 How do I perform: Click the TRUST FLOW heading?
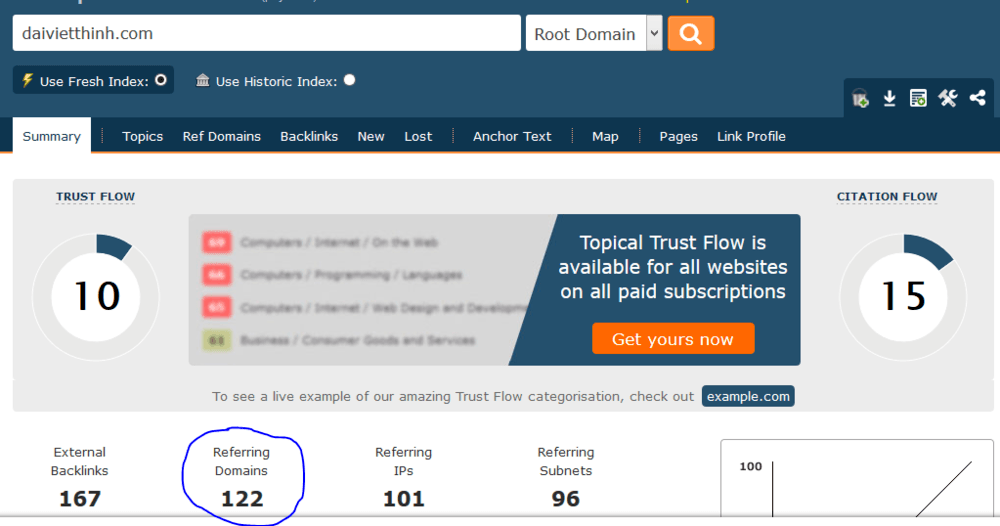coord(95,196)
